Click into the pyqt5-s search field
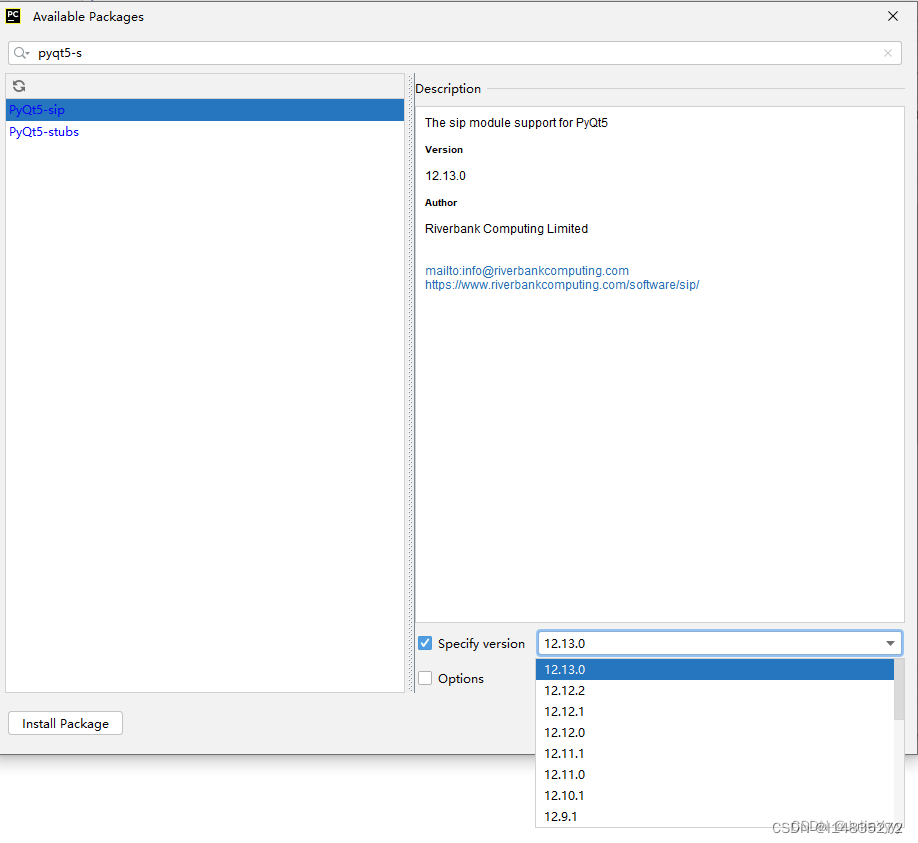 coord(454,53)
